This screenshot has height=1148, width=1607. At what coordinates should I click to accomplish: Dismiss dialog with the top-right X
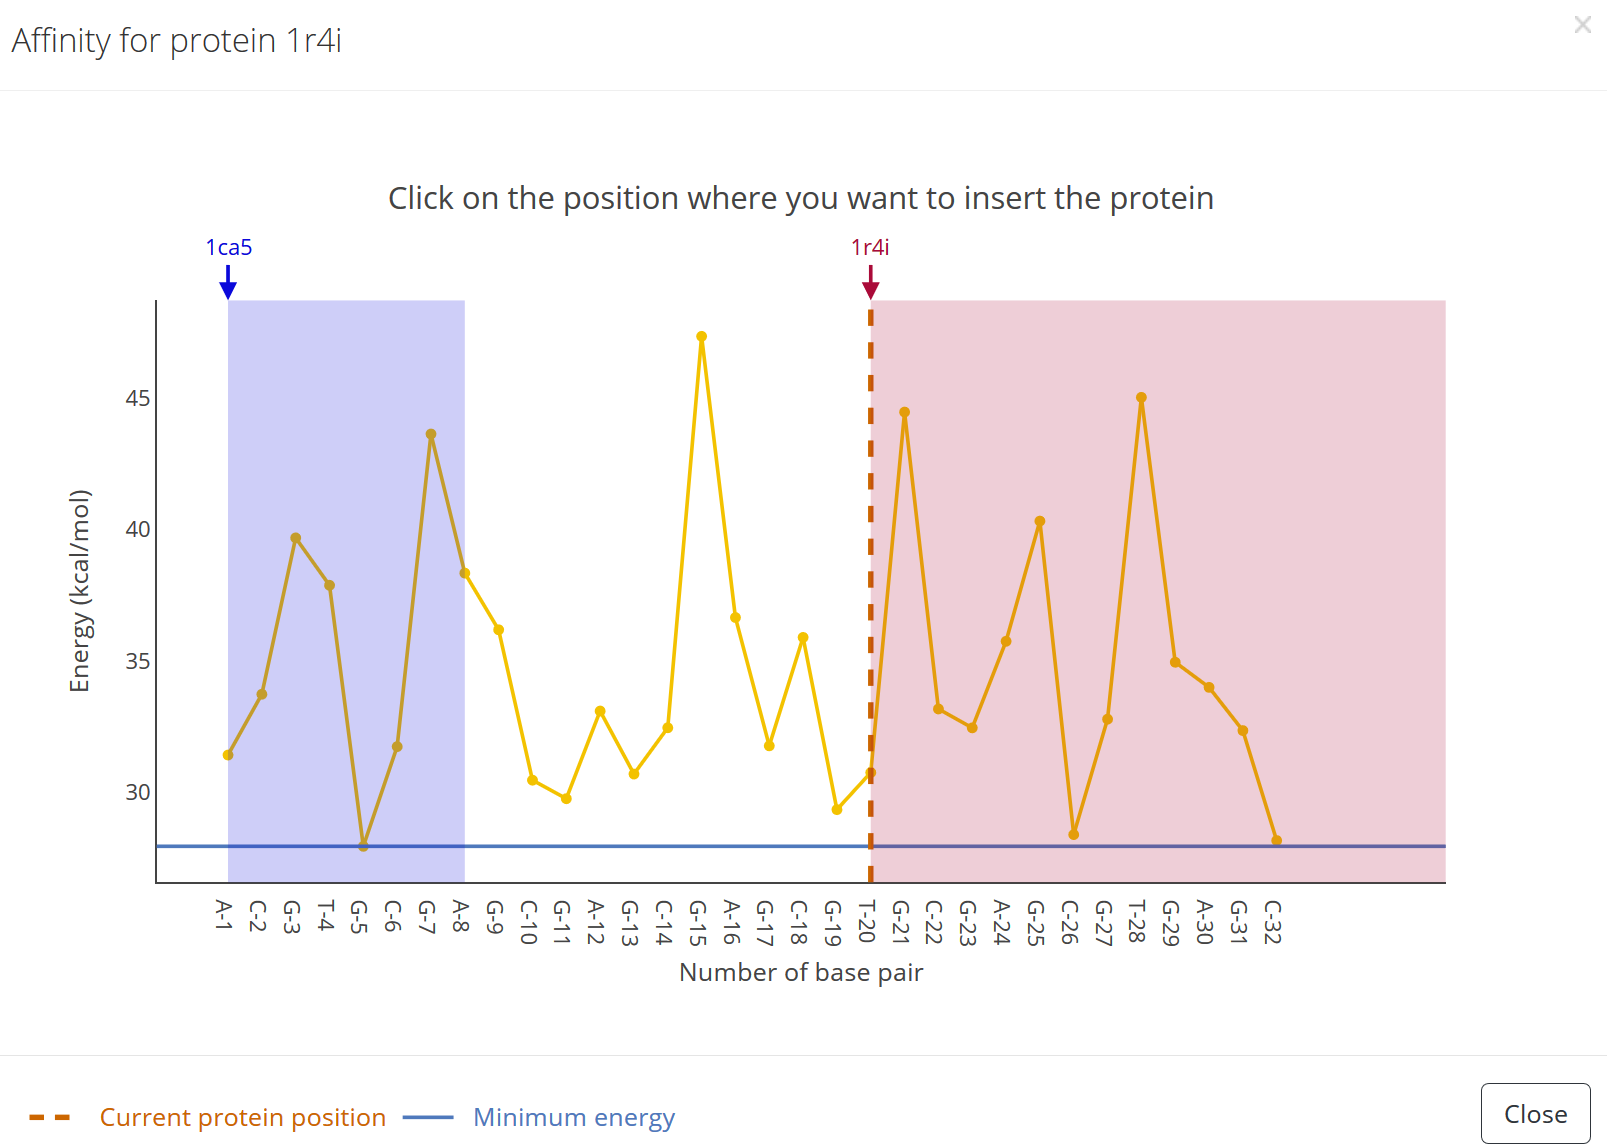[1582, 25]
